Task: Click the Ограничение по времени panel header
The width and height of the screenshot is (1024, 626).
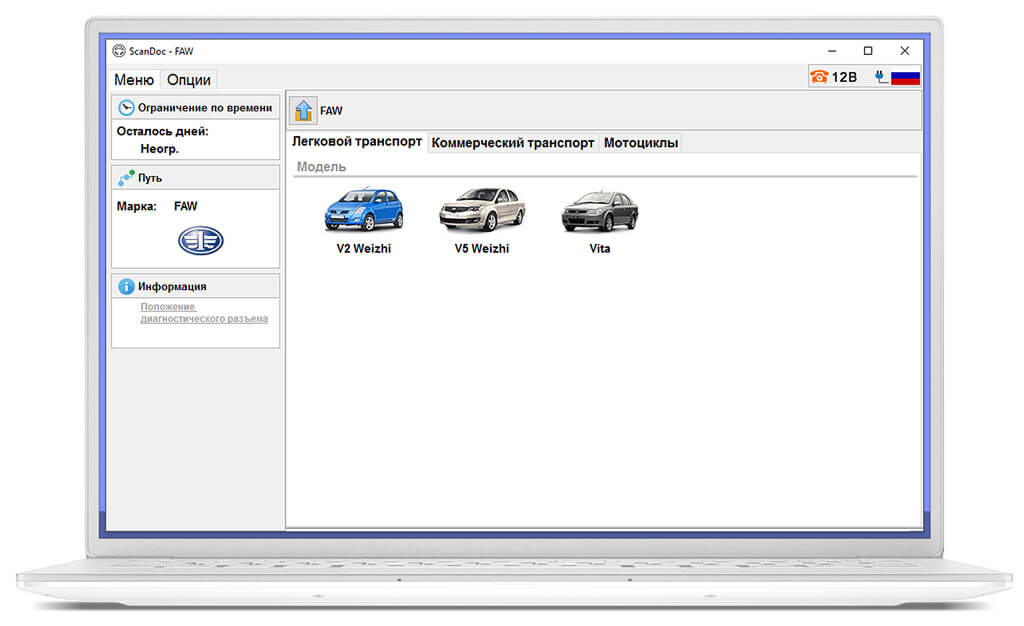Action: click(195, 108)
